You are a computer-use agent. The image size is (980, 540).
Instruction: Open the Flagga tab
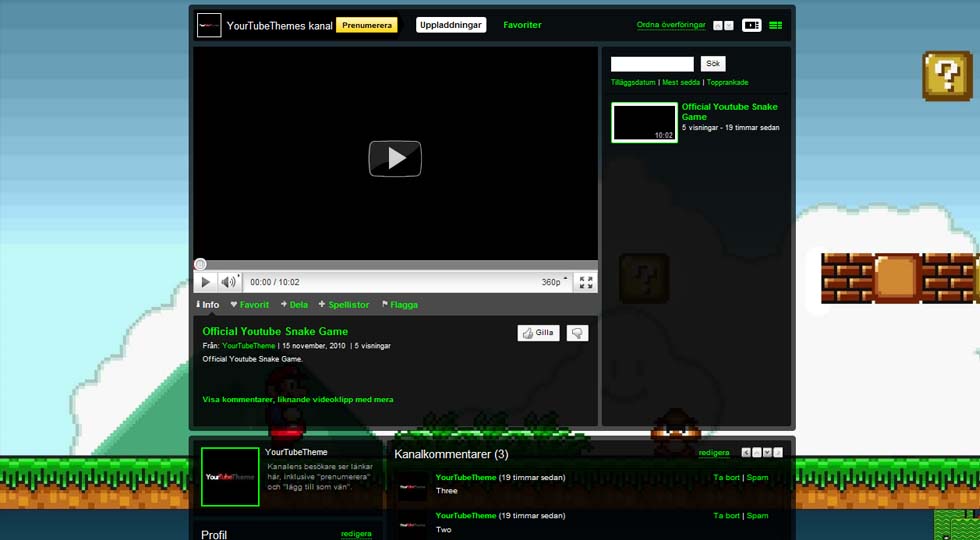click(x=399, y=305)
